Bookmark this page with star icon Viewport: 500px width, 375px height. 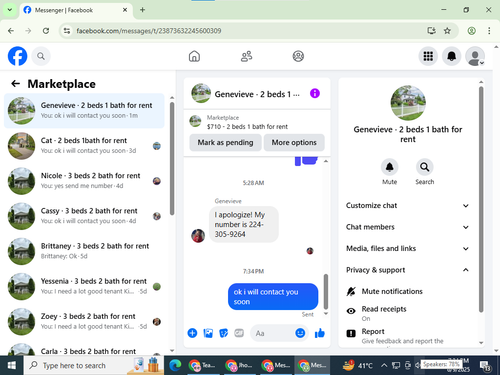(447, 31)
